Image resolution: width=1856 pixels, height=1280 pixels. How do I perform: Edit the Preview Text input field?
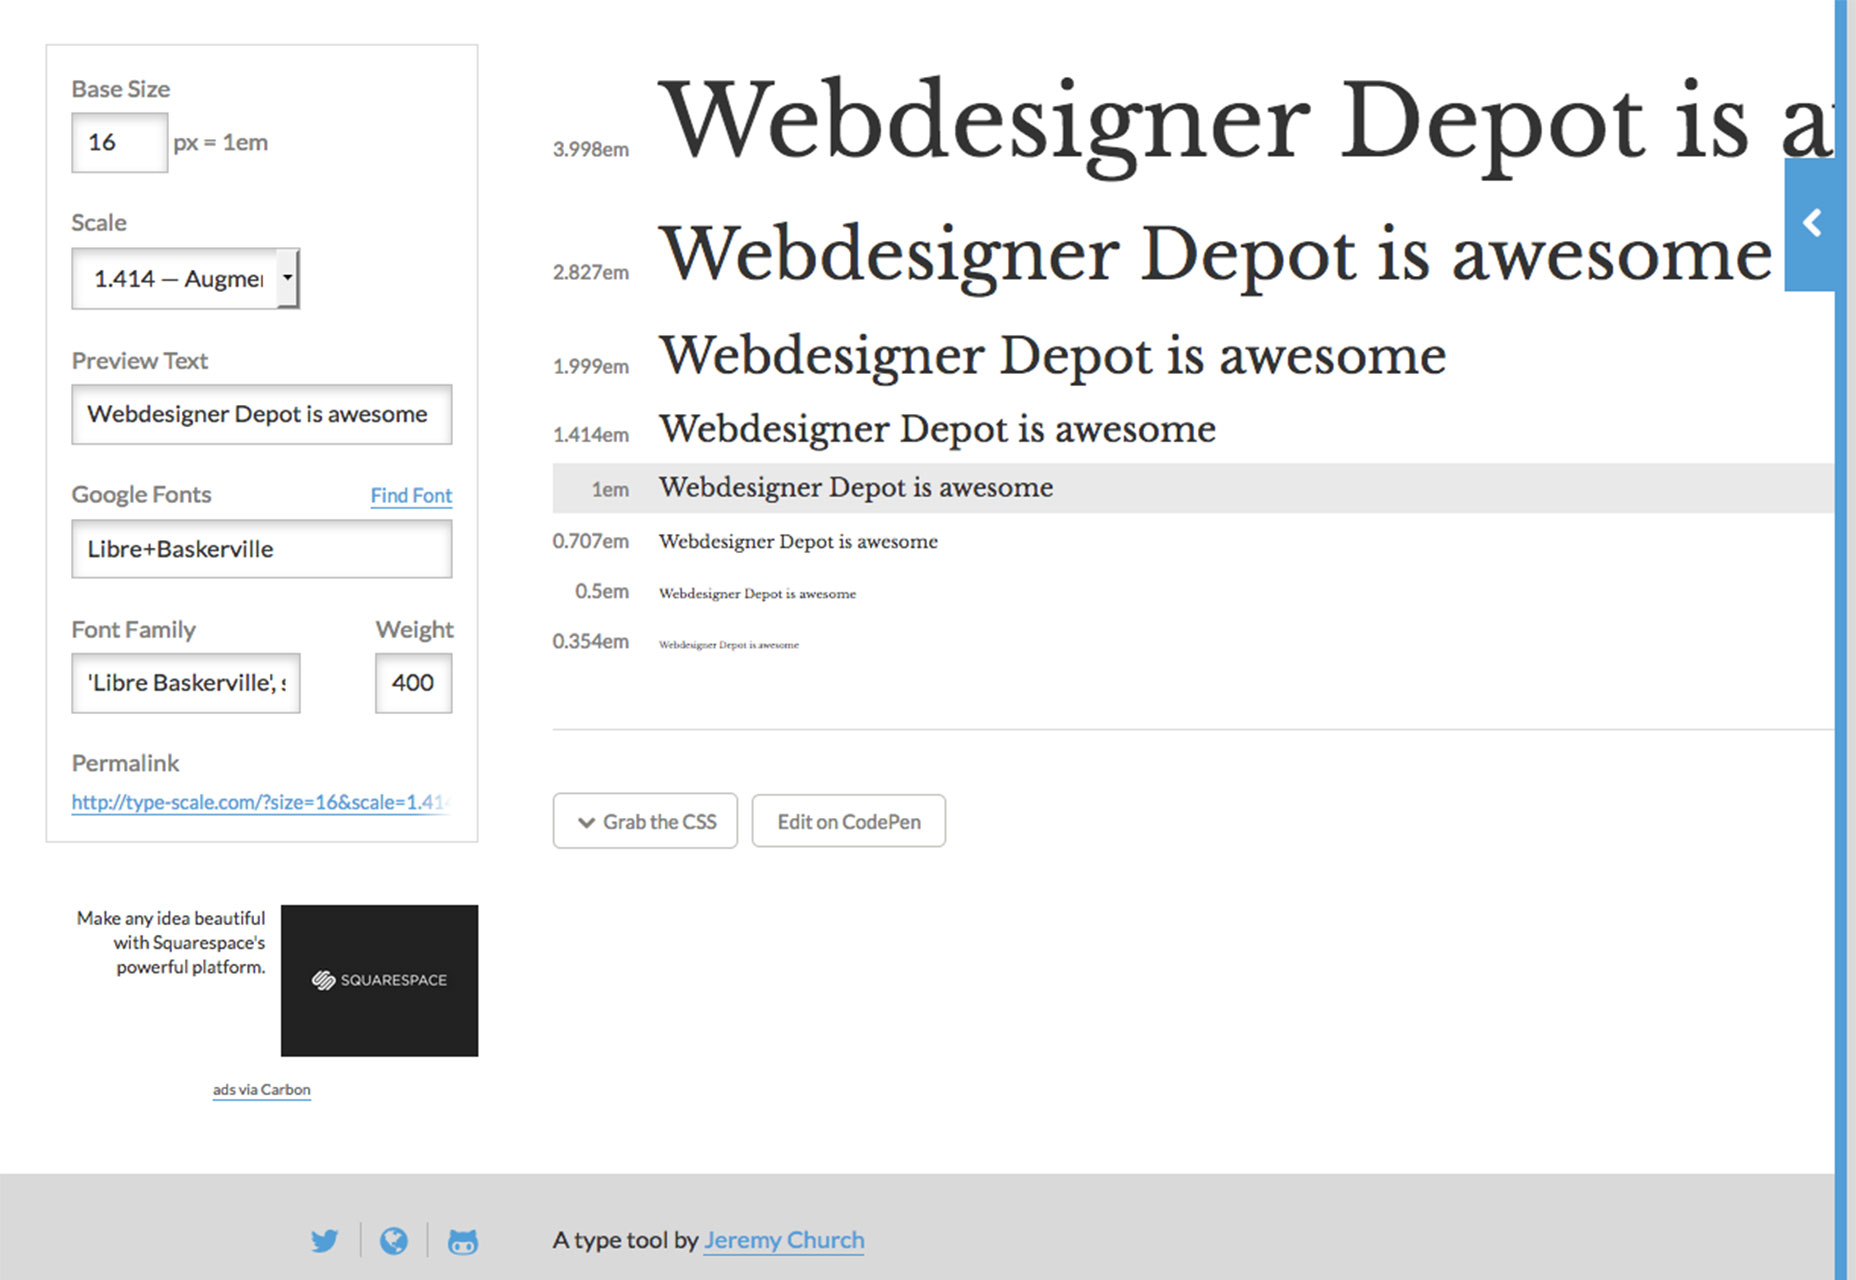[261, 414]
